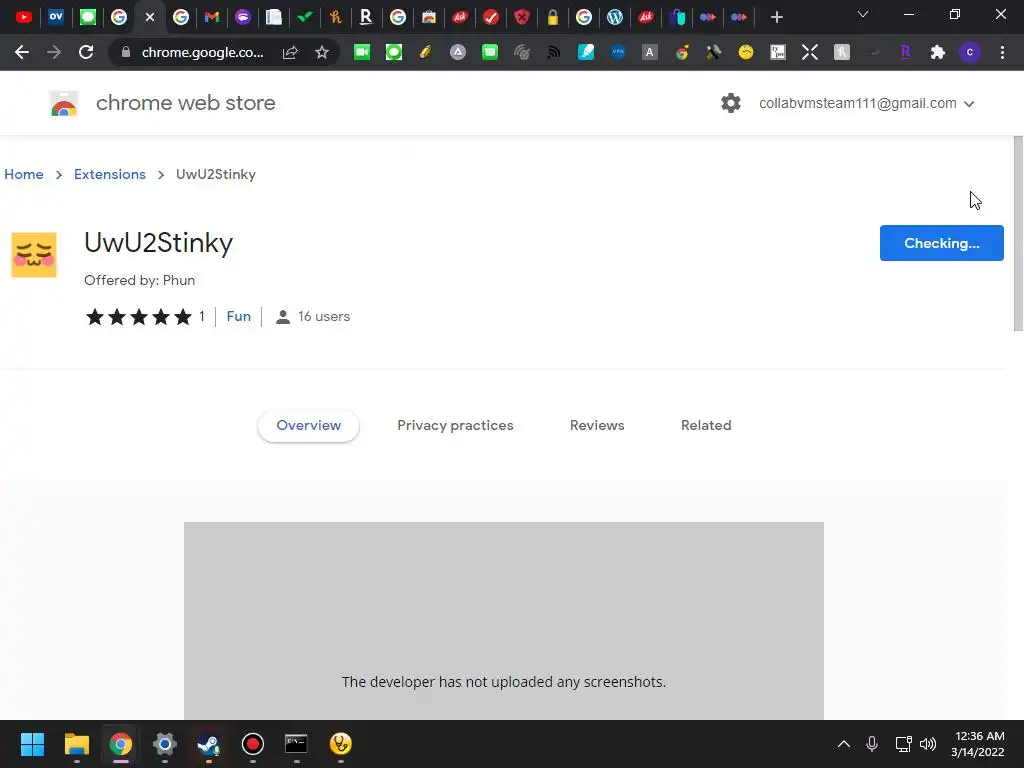Screen dimensions: 1024x768
Task: Open the Extensions puzzle menu
Action: 938,52
